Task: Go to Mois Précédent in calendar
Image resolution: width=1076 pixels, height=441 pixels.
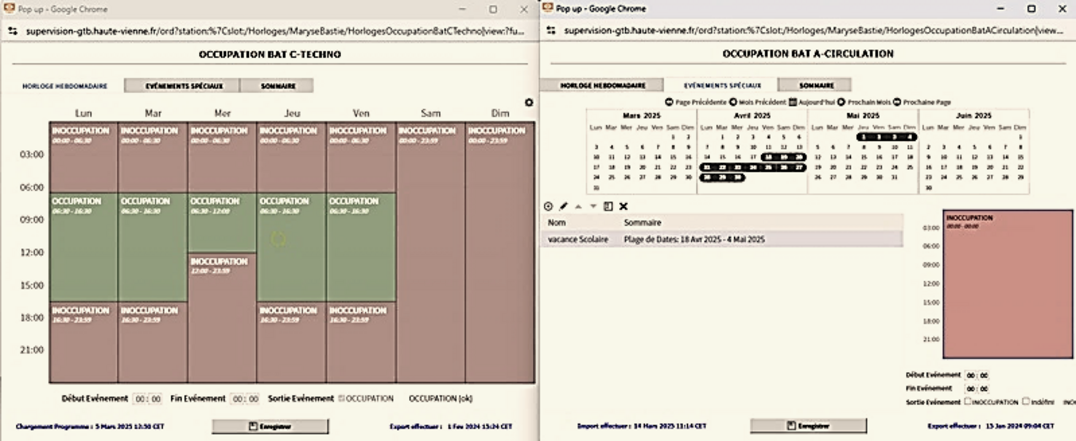Action: (733, 103)
